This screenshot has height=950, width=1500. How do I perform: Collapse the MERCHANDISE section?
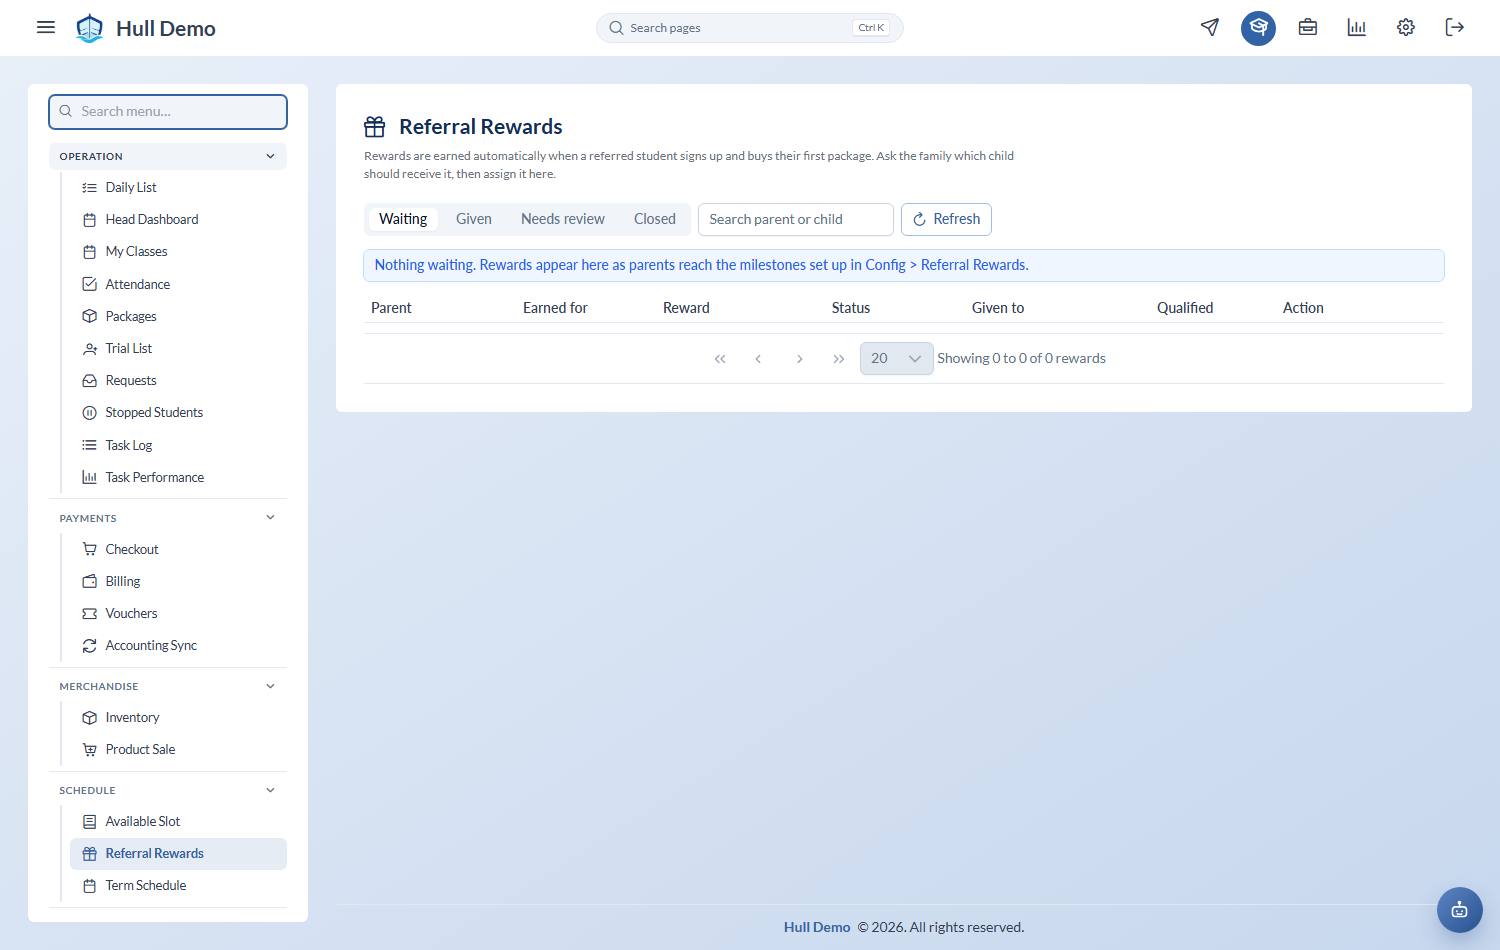pos(168,686)
